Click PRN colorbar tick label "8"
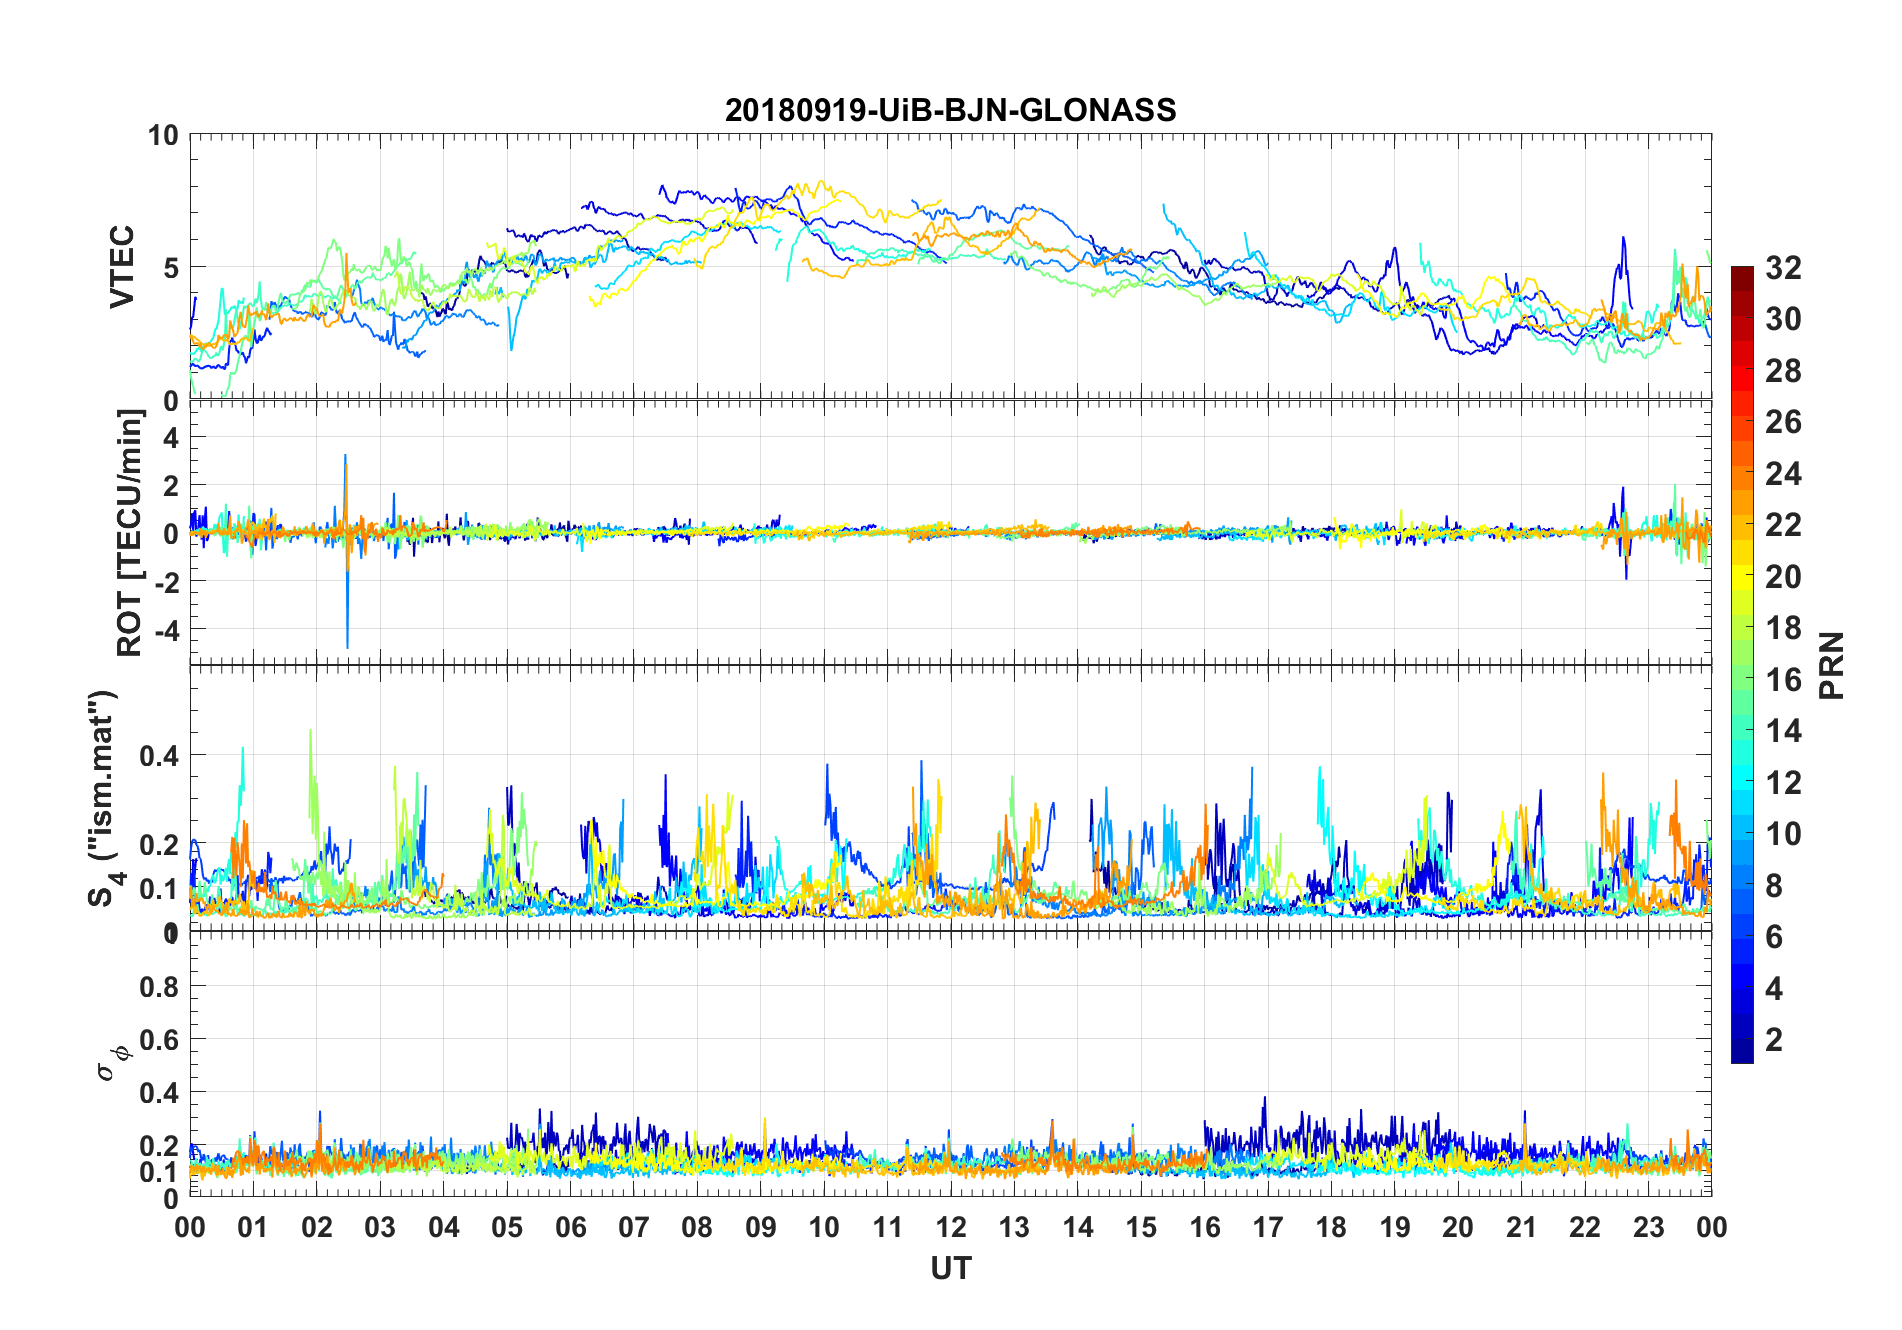1902x1330 pixels. pyautogui.click(x=1774, y=885)
